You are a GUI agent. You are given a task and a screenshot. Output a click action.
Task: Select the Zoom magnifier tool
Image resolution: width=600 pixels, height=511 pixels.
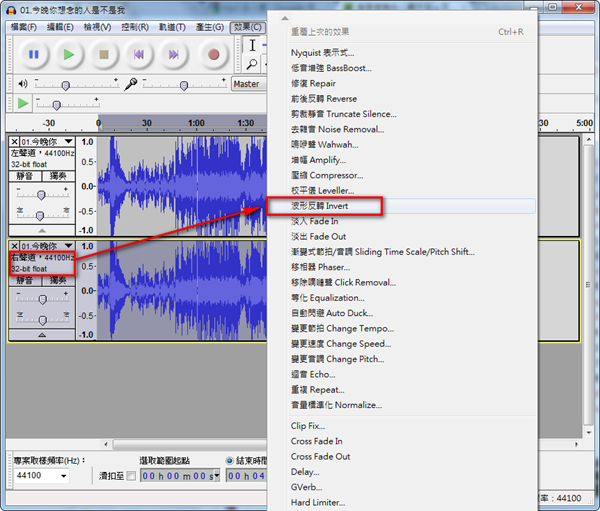pos(254,65)
